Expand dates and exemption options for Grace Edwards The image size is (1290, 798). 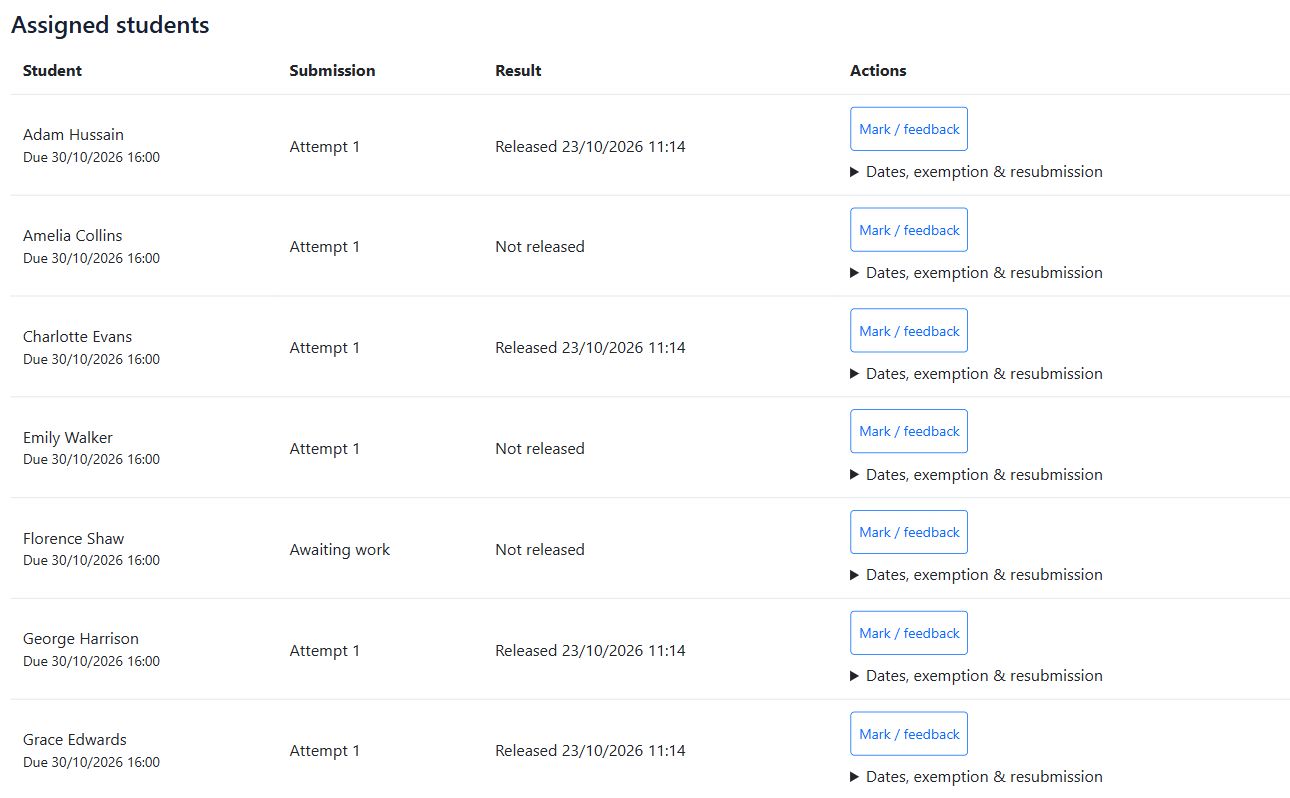point(976,777)
